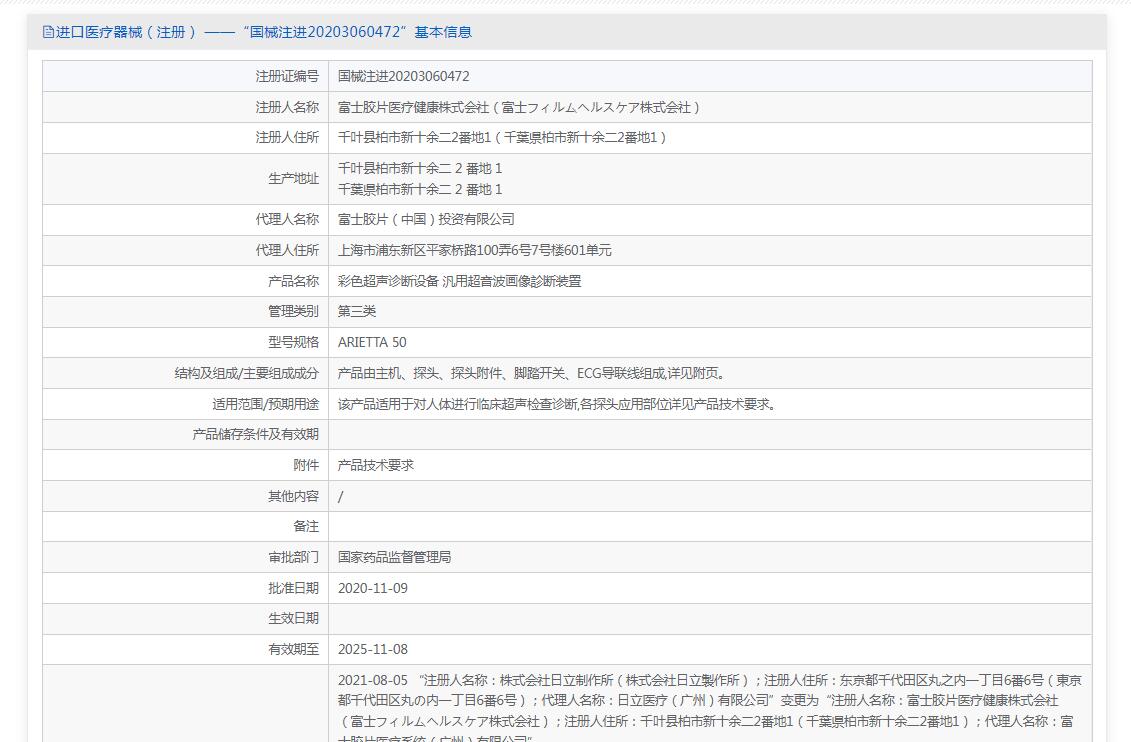Select the 有效期至 label
Viewport: 1131px width, 742px height.
pos(294,649)
